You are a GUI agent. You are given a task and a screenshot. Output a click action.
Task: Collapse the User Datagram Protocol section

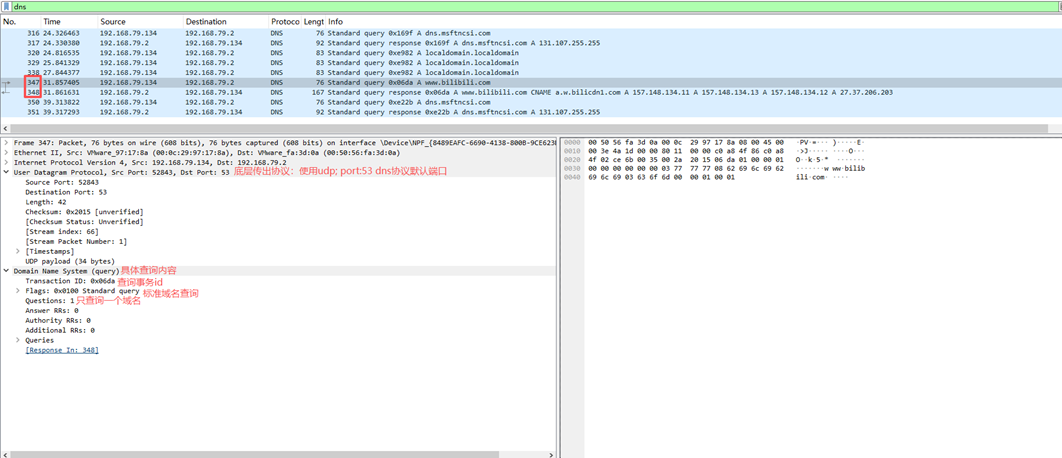[x=6, y=172]
